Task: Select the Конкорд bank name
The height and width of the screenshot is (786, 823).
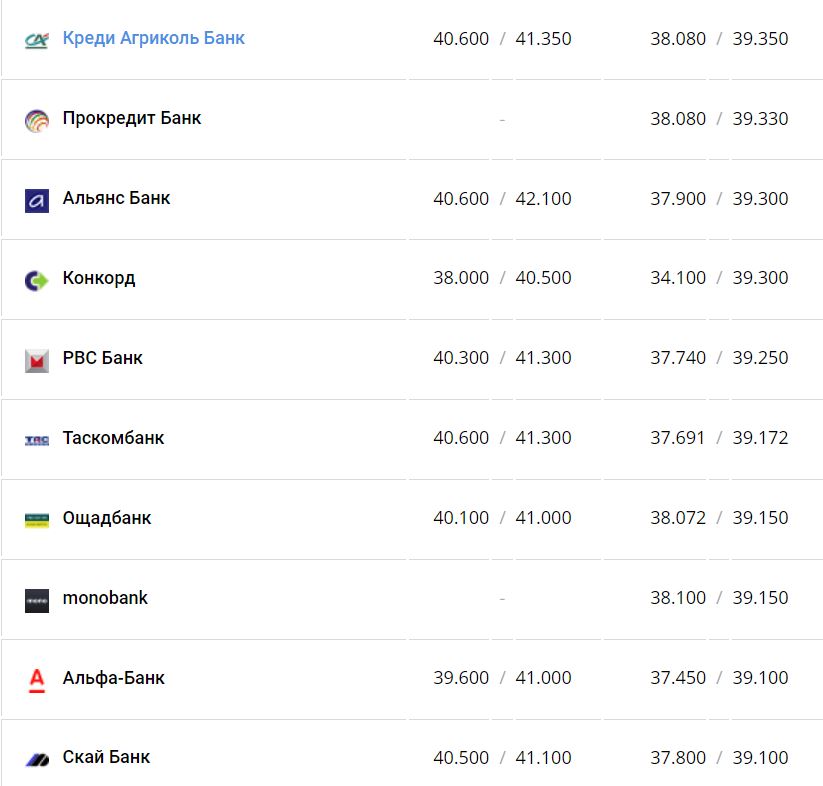Action: click(98, 278)
